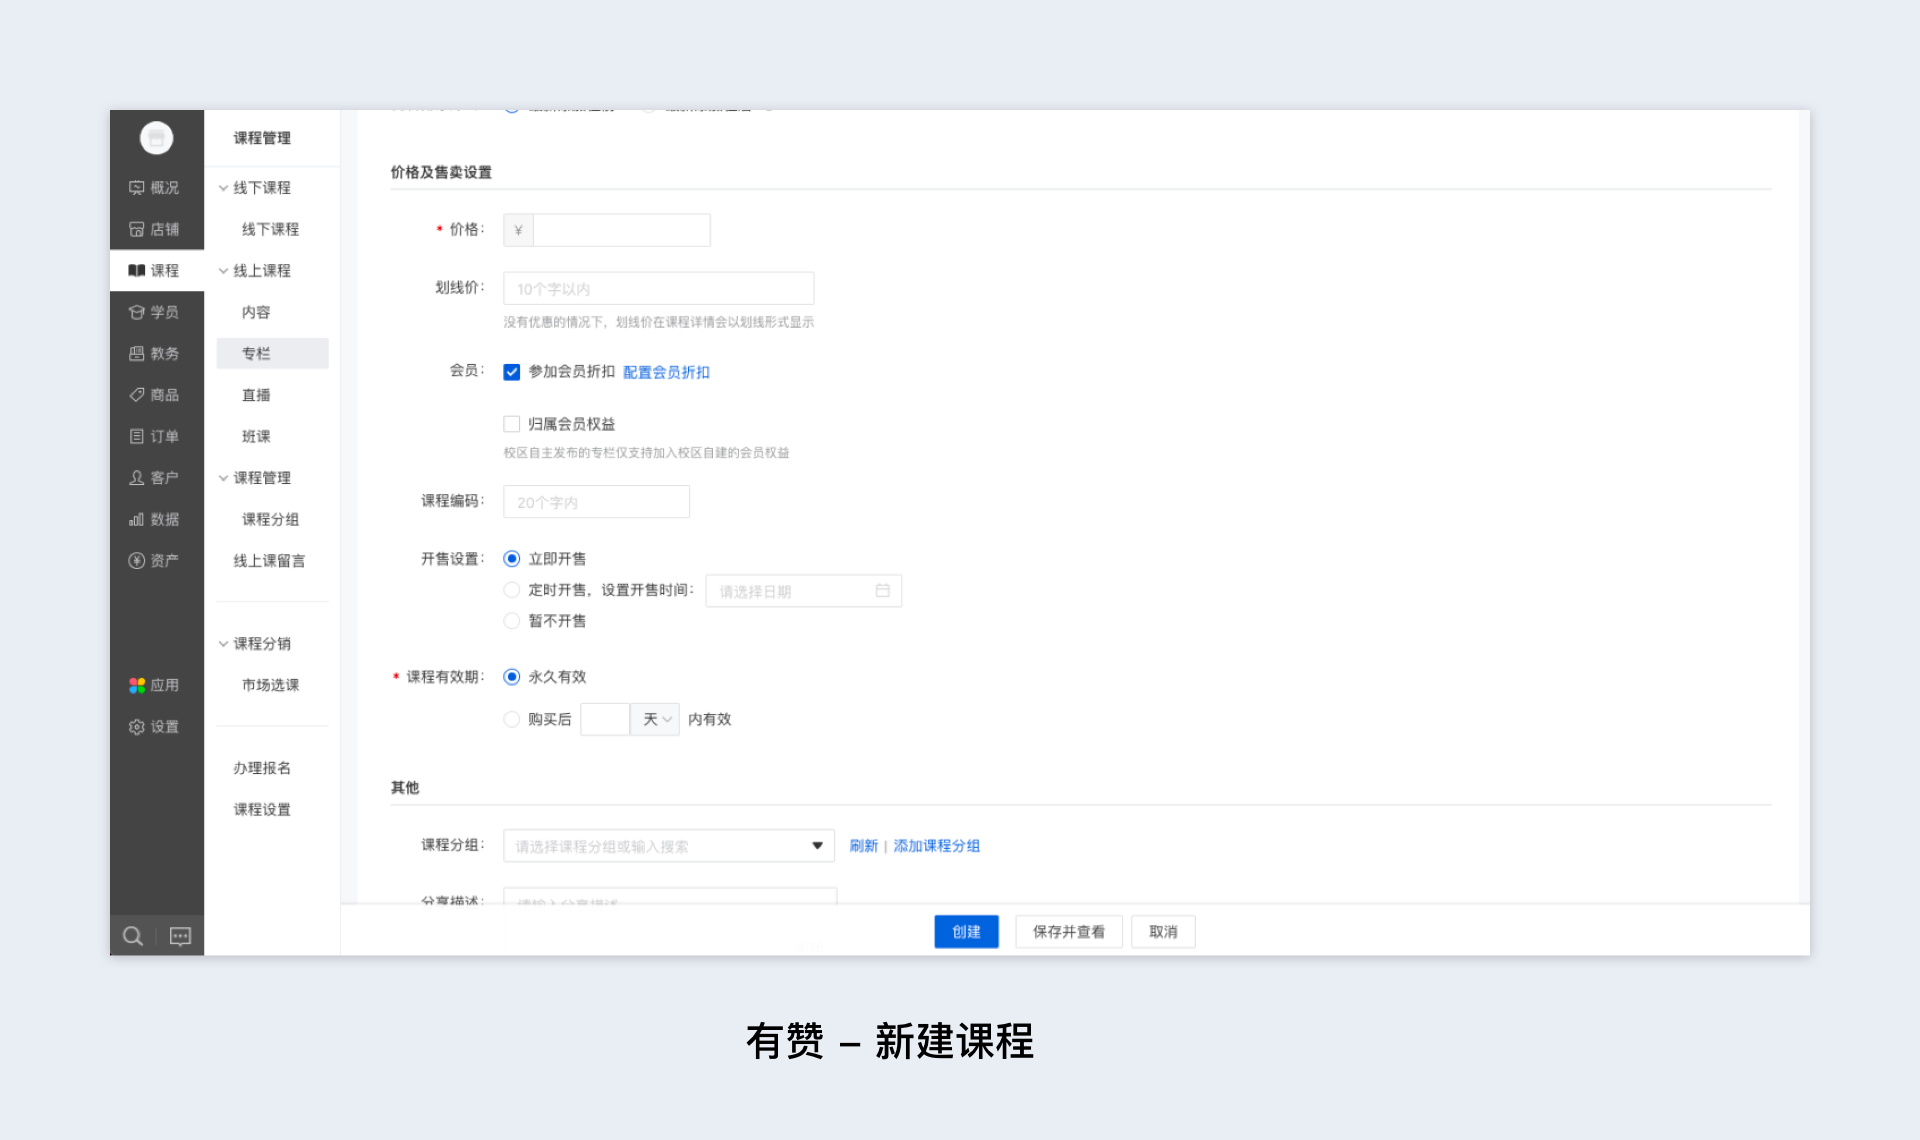Screen dimensions: 1920x1140
Task: Enable the 归属会员权益 checkbox
Action: coord(512,424)
